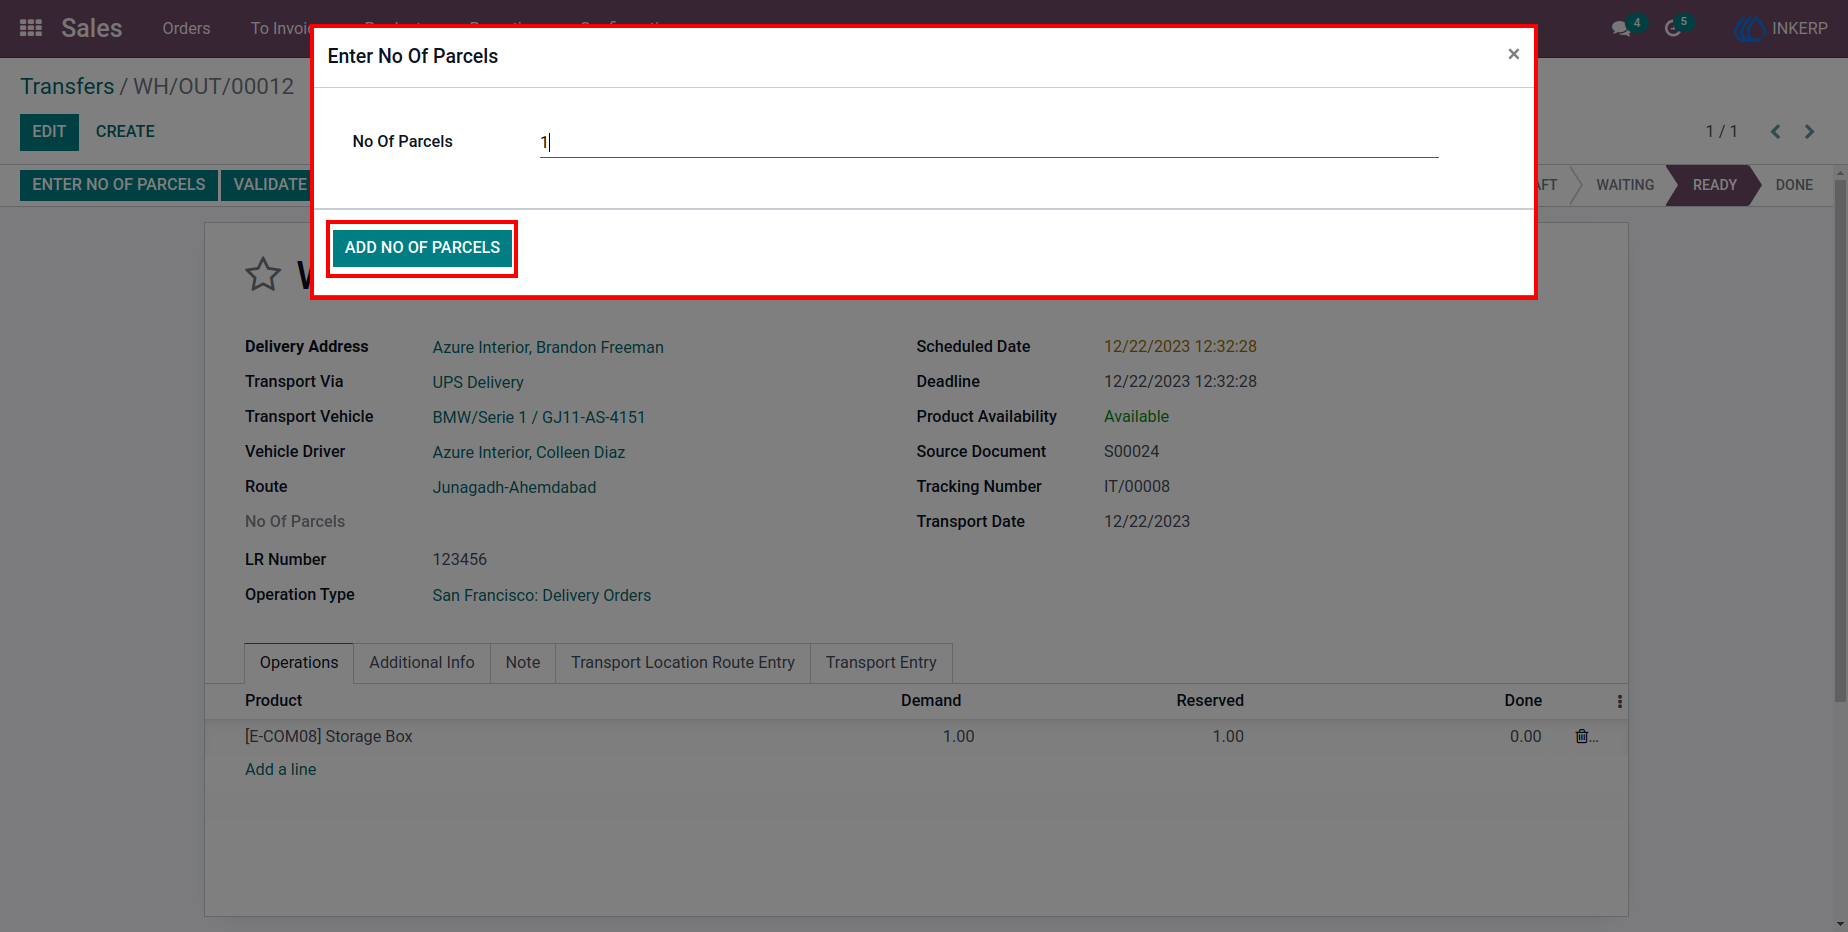The image size is (1848, 932).
Task: Open the Sales app title
Action: (x=91, y=28)
